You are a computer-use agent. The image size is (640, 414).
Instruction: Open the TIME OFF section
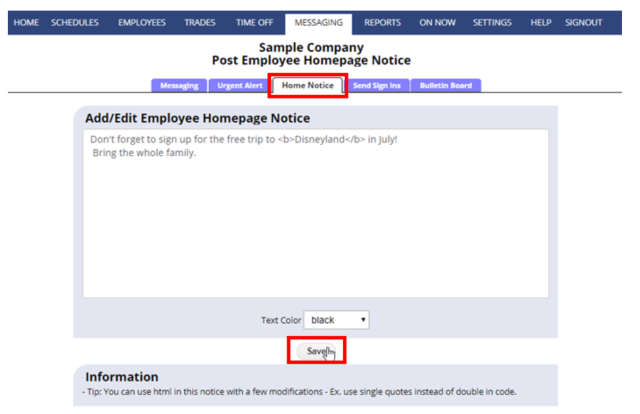[254, 23]
